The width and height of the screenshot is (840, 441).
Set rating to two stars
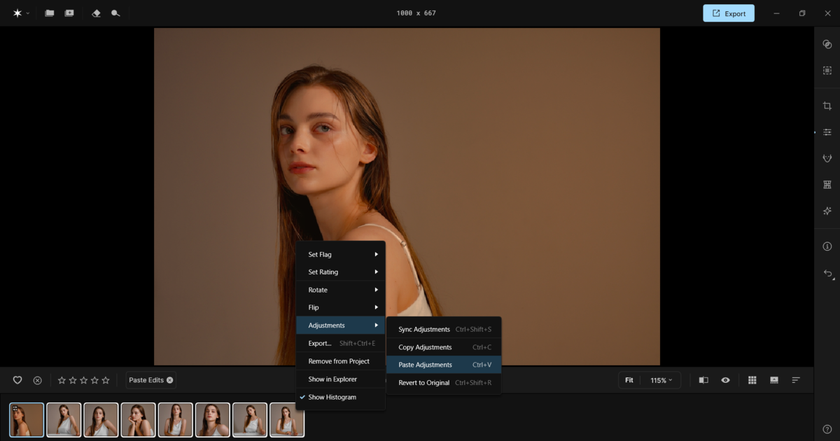[73, 380]
